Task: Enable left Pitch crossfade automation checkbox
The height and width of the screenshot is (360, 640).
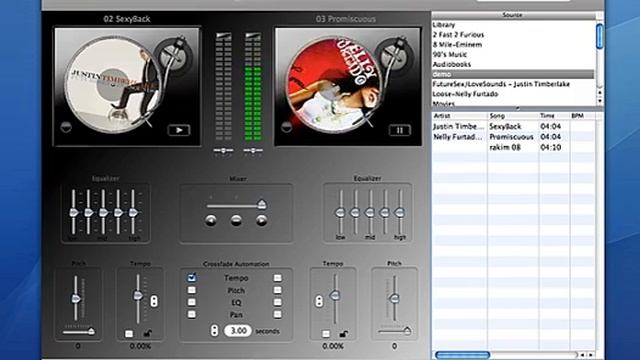Action: [x=191, y=290]
